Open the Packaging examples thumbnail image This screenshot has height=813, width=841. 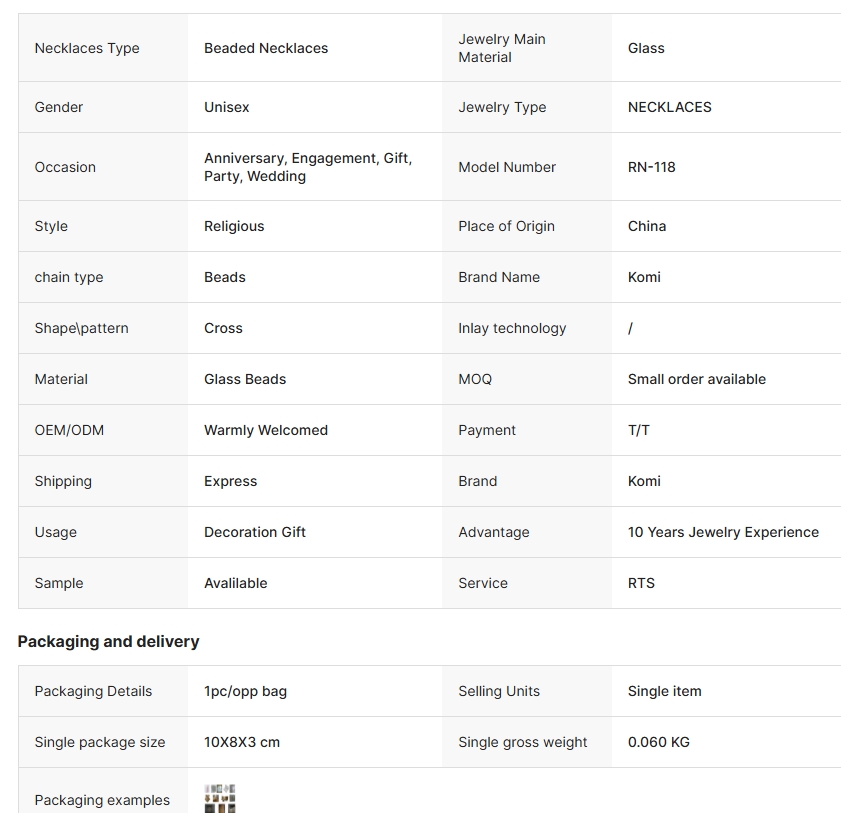tap(220, 799)
